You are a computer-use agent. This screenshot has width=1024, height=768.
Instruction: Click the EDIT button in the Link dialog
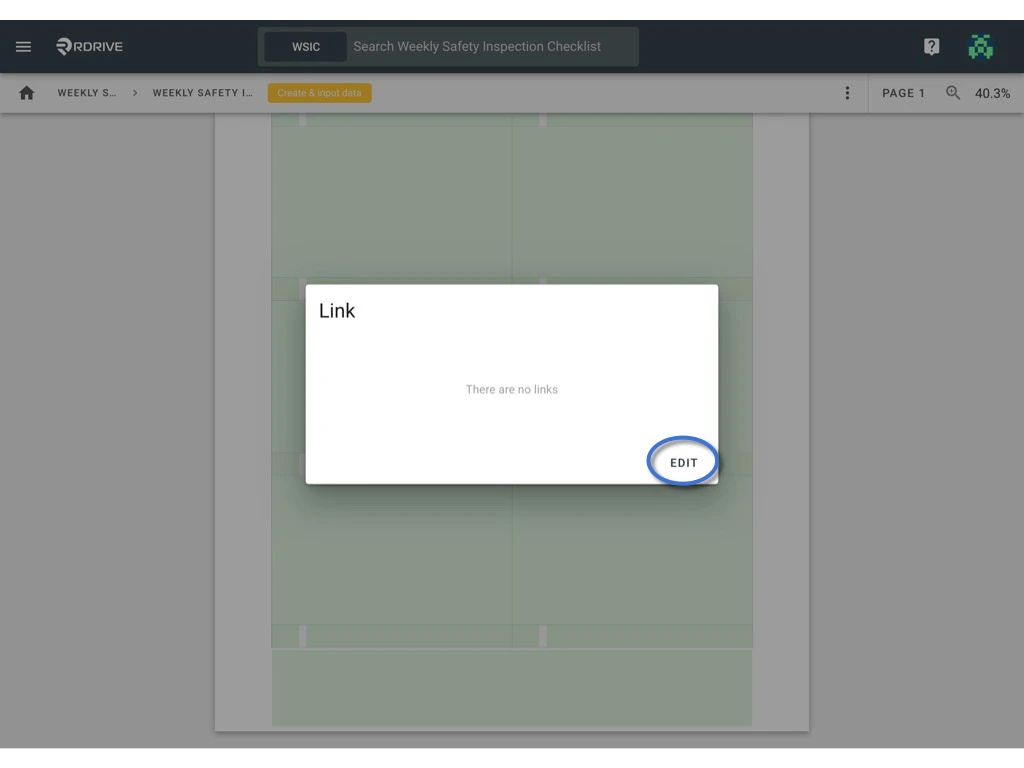pyautogui.click(x=683, y=462)
